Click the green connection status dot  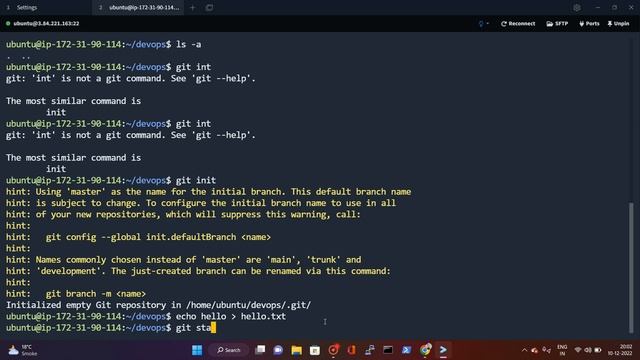pyautogui.click(x=8, y=24)
